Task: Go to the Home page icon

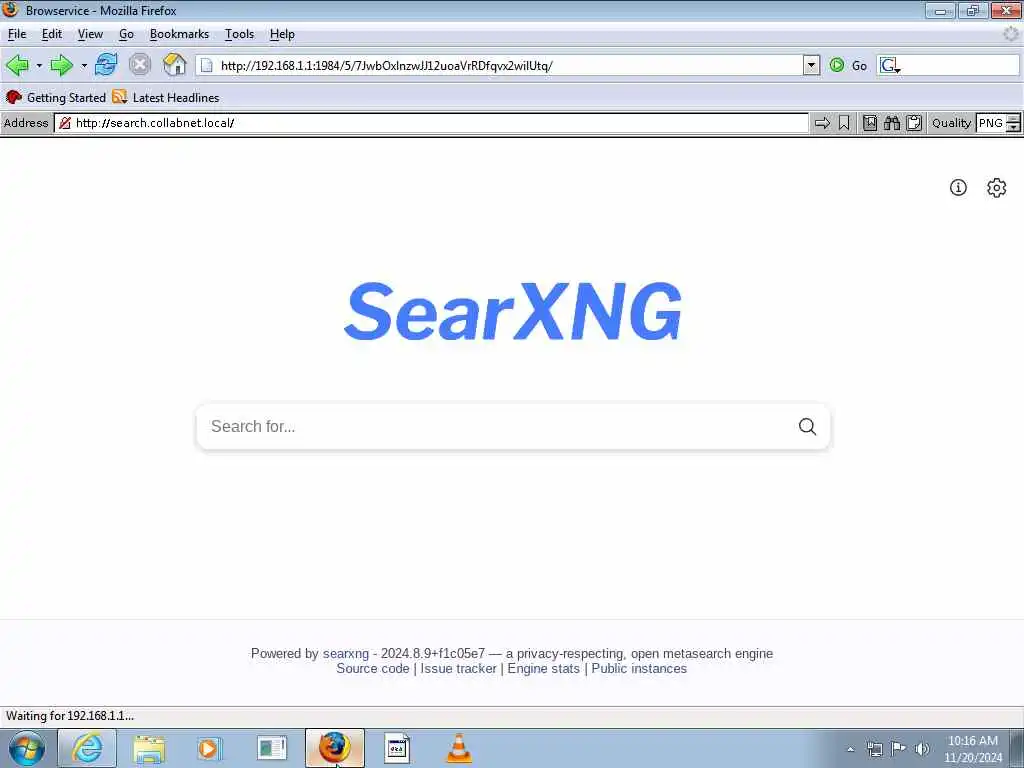Action: click(x=174, y=65)
